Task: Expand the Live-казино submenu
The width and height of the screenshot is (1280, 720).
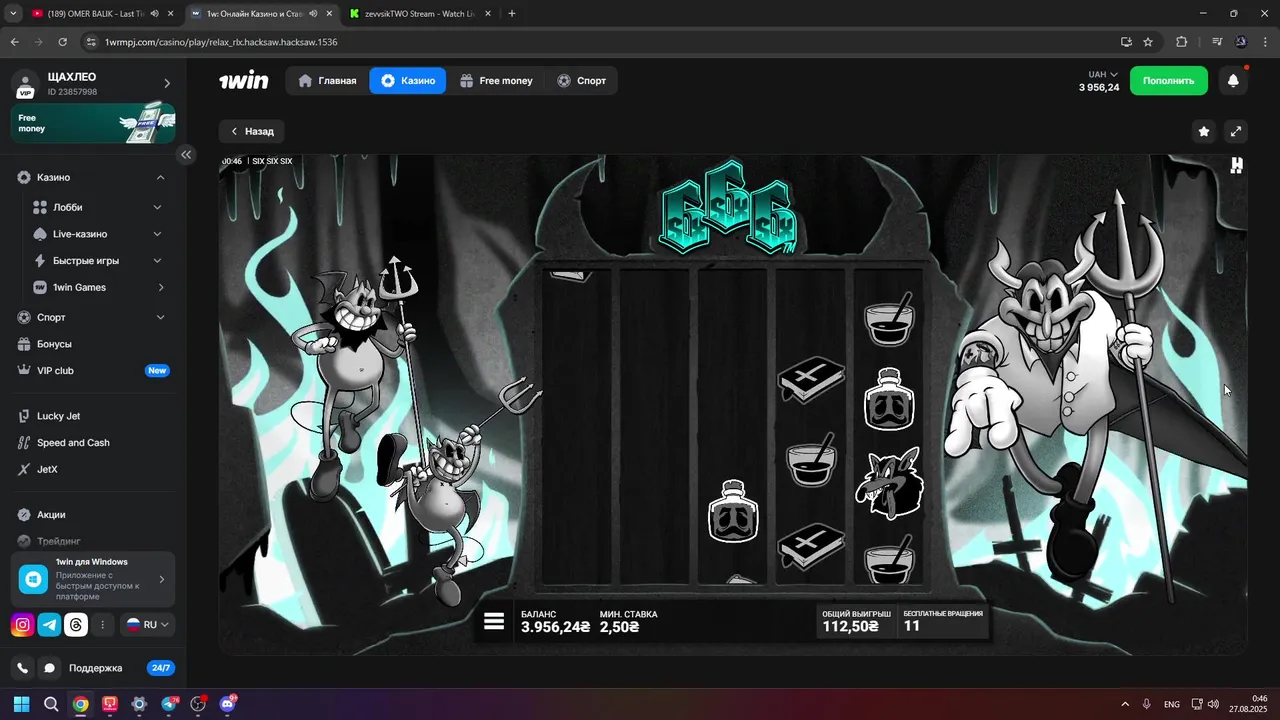Action: 157,234
